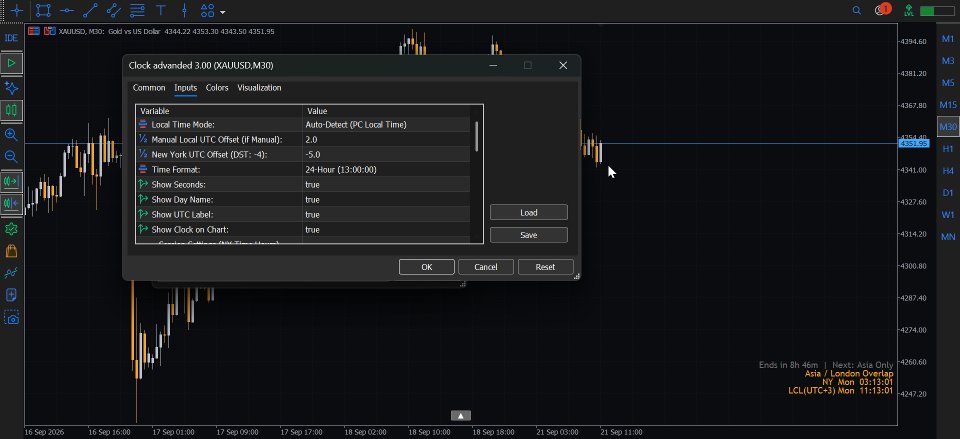Open the search magnifier icon
This screenshot has height=439, width=960.
[857, 10]
